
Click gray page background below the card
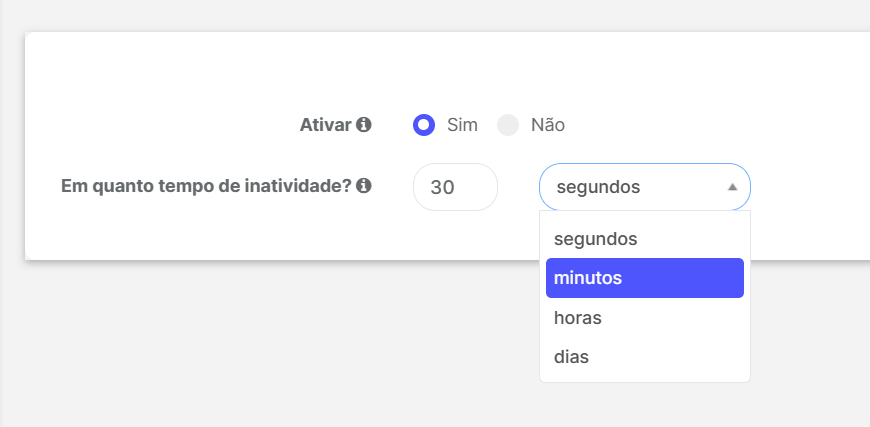[277, 344]
